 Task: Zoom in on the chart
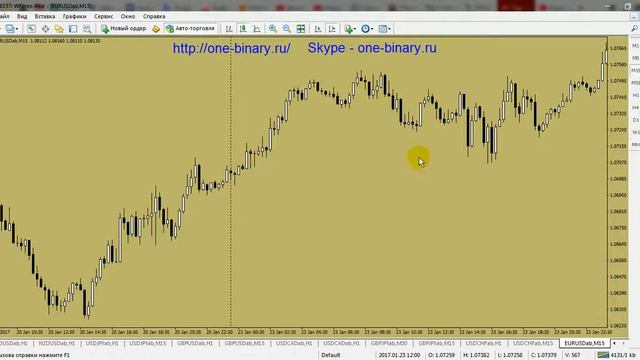[x=273, y=29]
